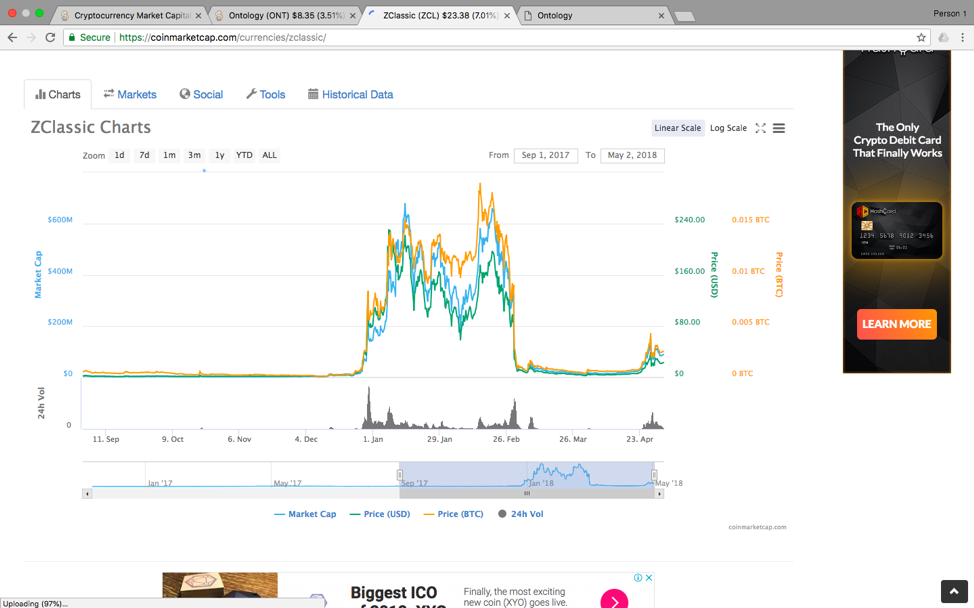Set zoom to 3m
974x608 pixels.
point(194,155)
